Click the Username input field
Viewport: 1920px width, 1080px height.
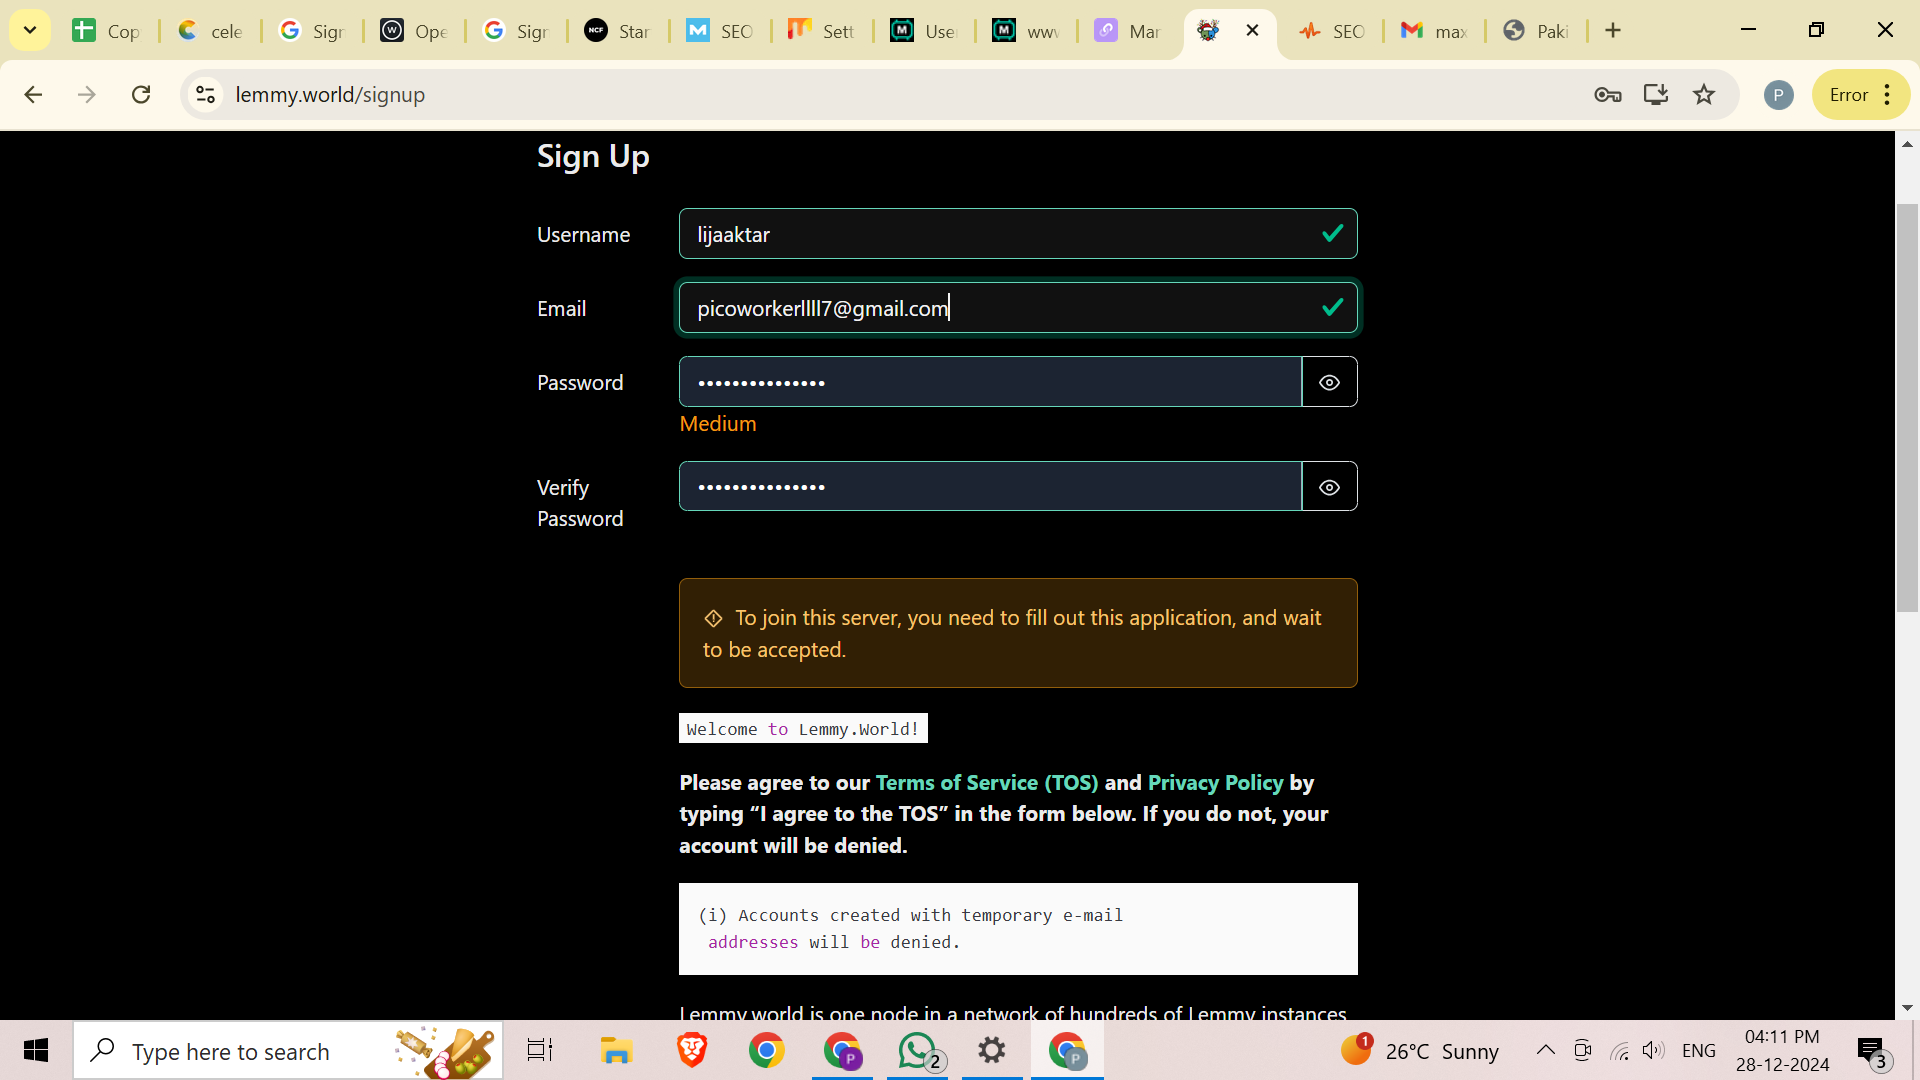(x=1018, y=233)
